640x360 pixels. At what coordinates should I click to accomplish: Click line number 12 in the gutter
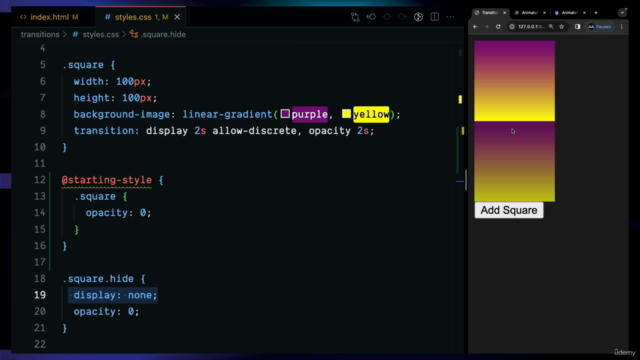[40, 180]
